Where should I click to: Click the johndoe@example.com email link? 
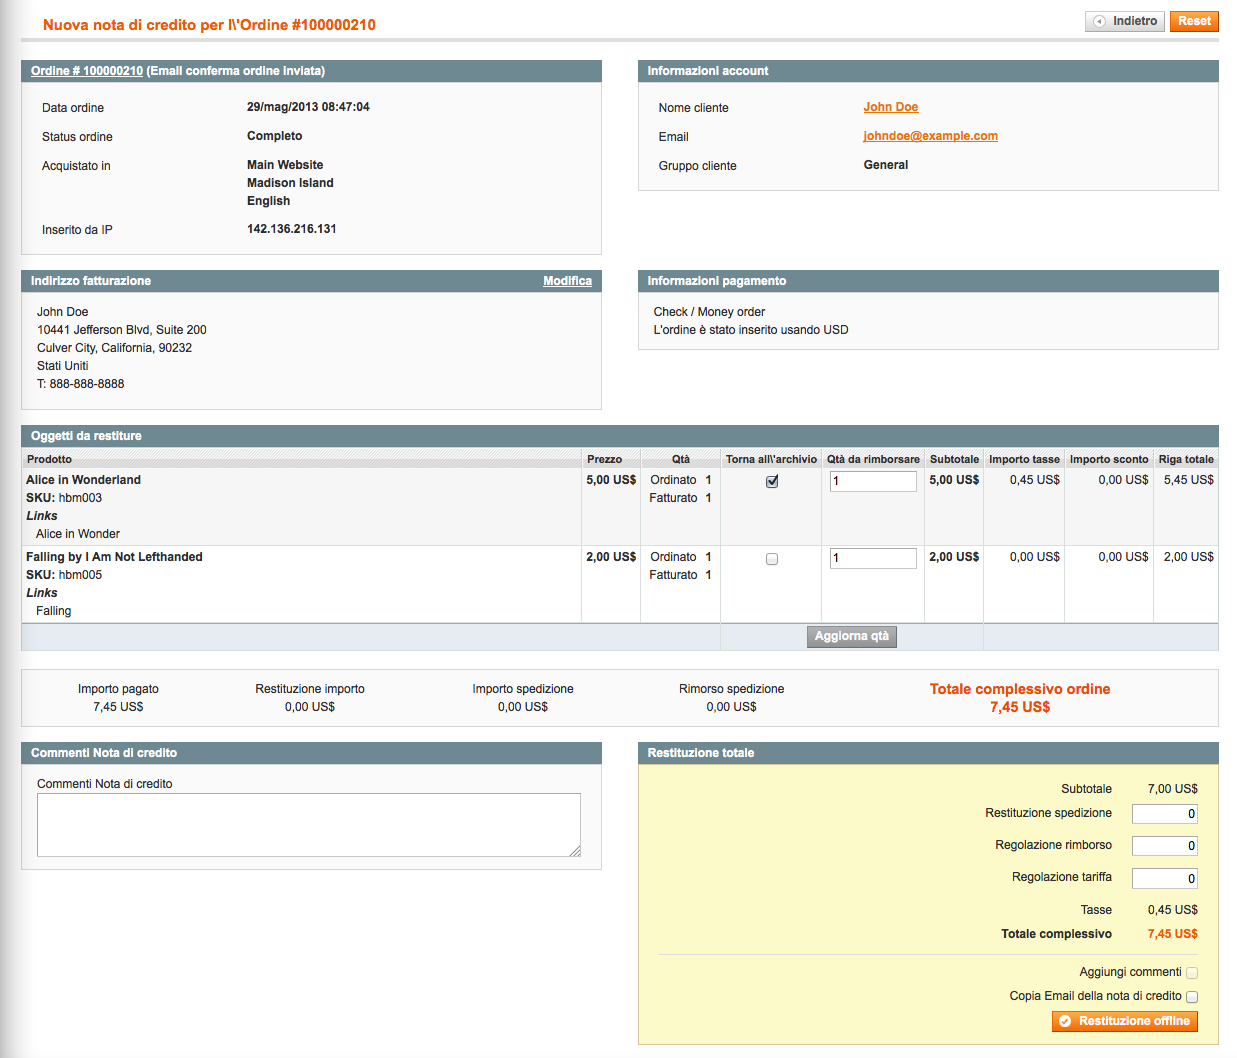tap(930, 136)
